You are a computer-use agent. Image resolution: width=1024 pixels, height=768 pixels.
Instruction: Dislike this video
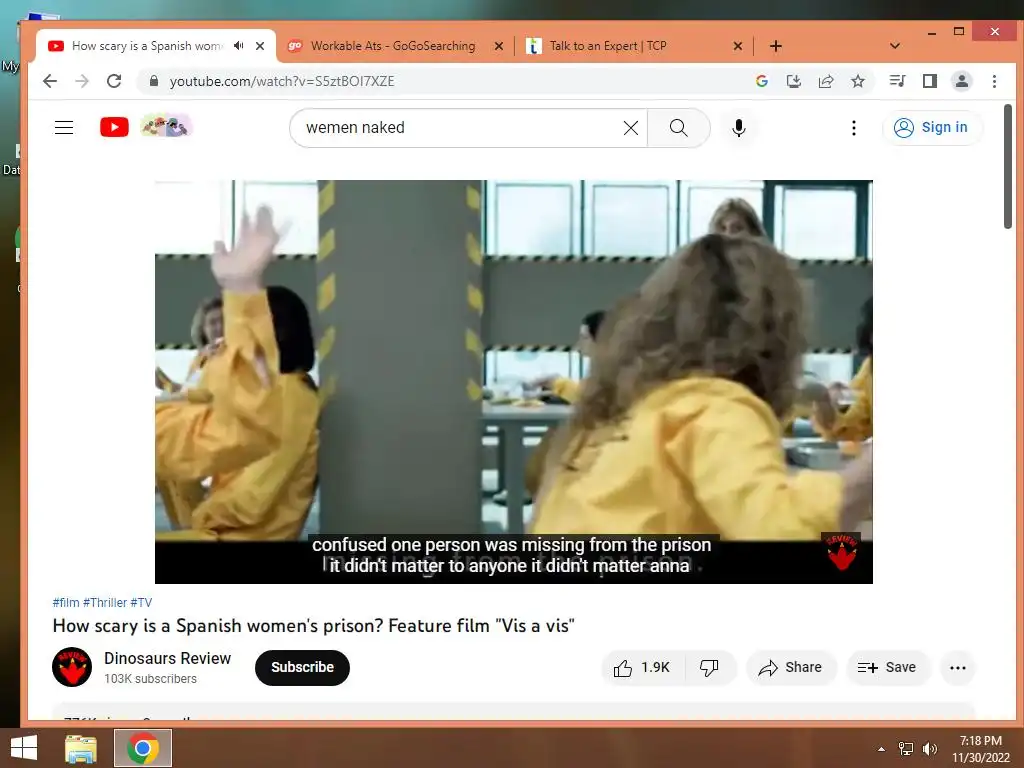tap(710, 667)
